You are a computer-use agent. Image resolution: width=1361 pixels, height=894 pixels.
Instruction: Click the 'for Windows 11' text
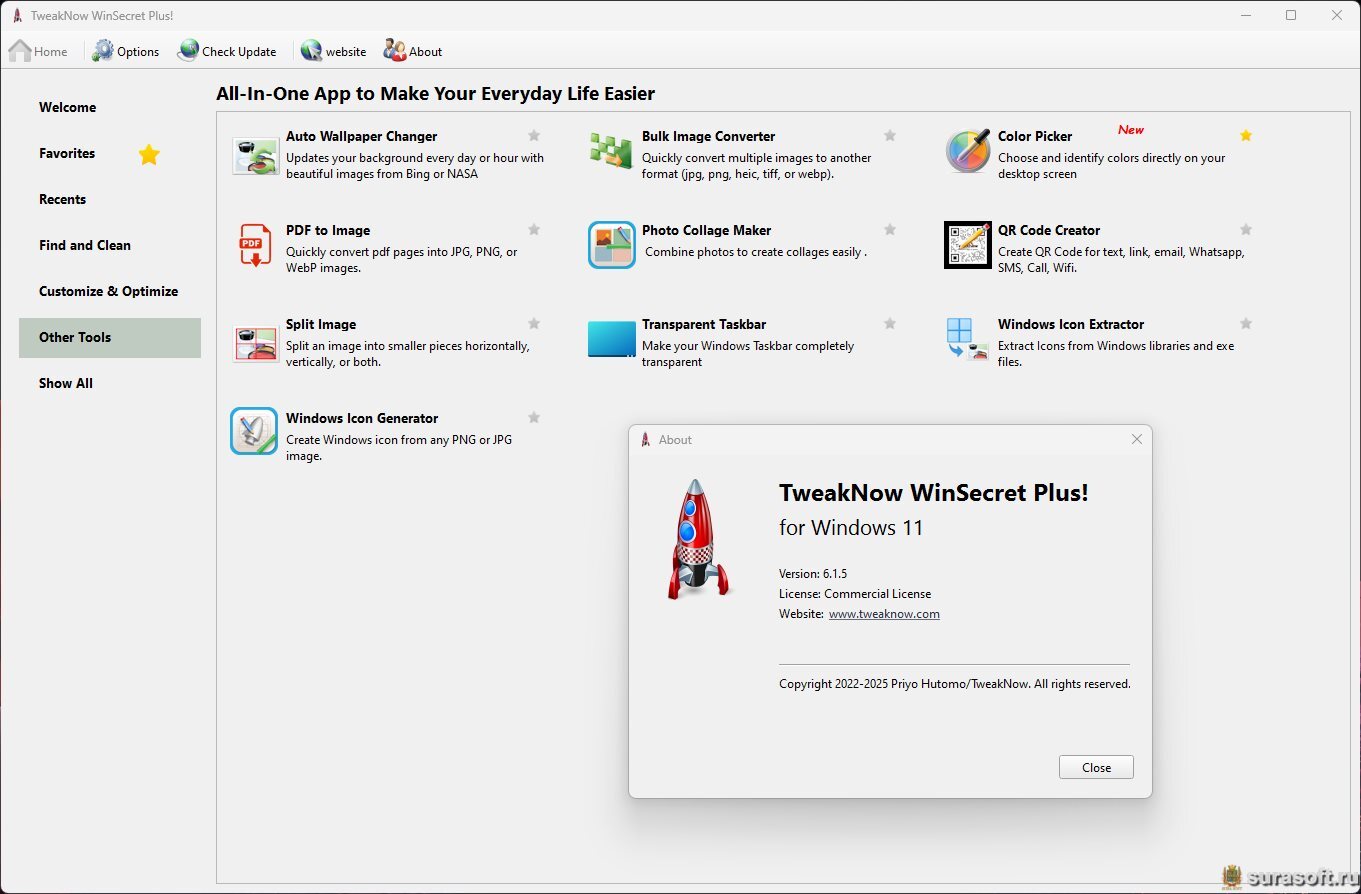[x=851, y=527]
